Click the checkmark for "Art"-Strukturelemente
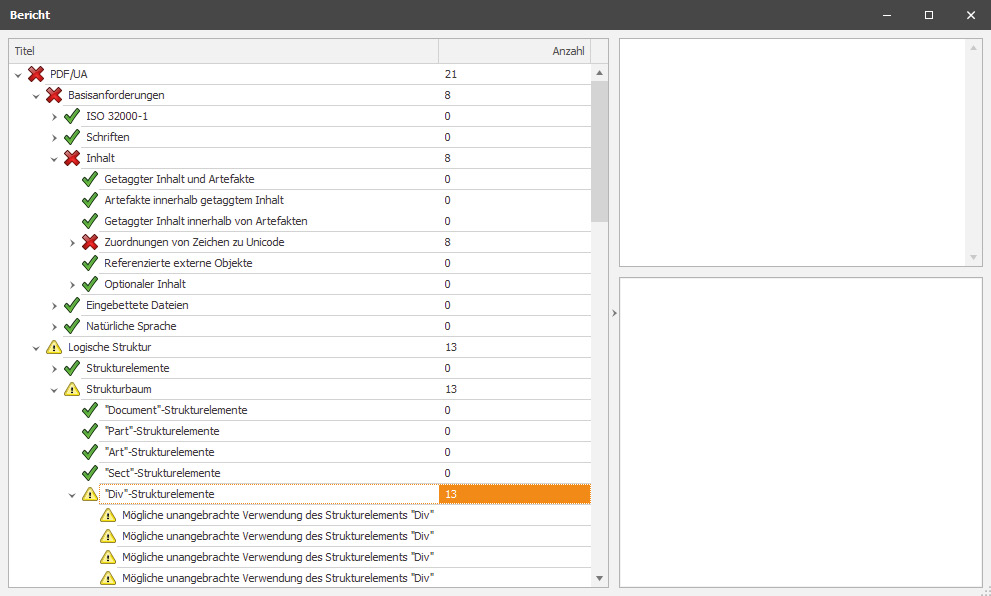 click(x=90, y=452)
